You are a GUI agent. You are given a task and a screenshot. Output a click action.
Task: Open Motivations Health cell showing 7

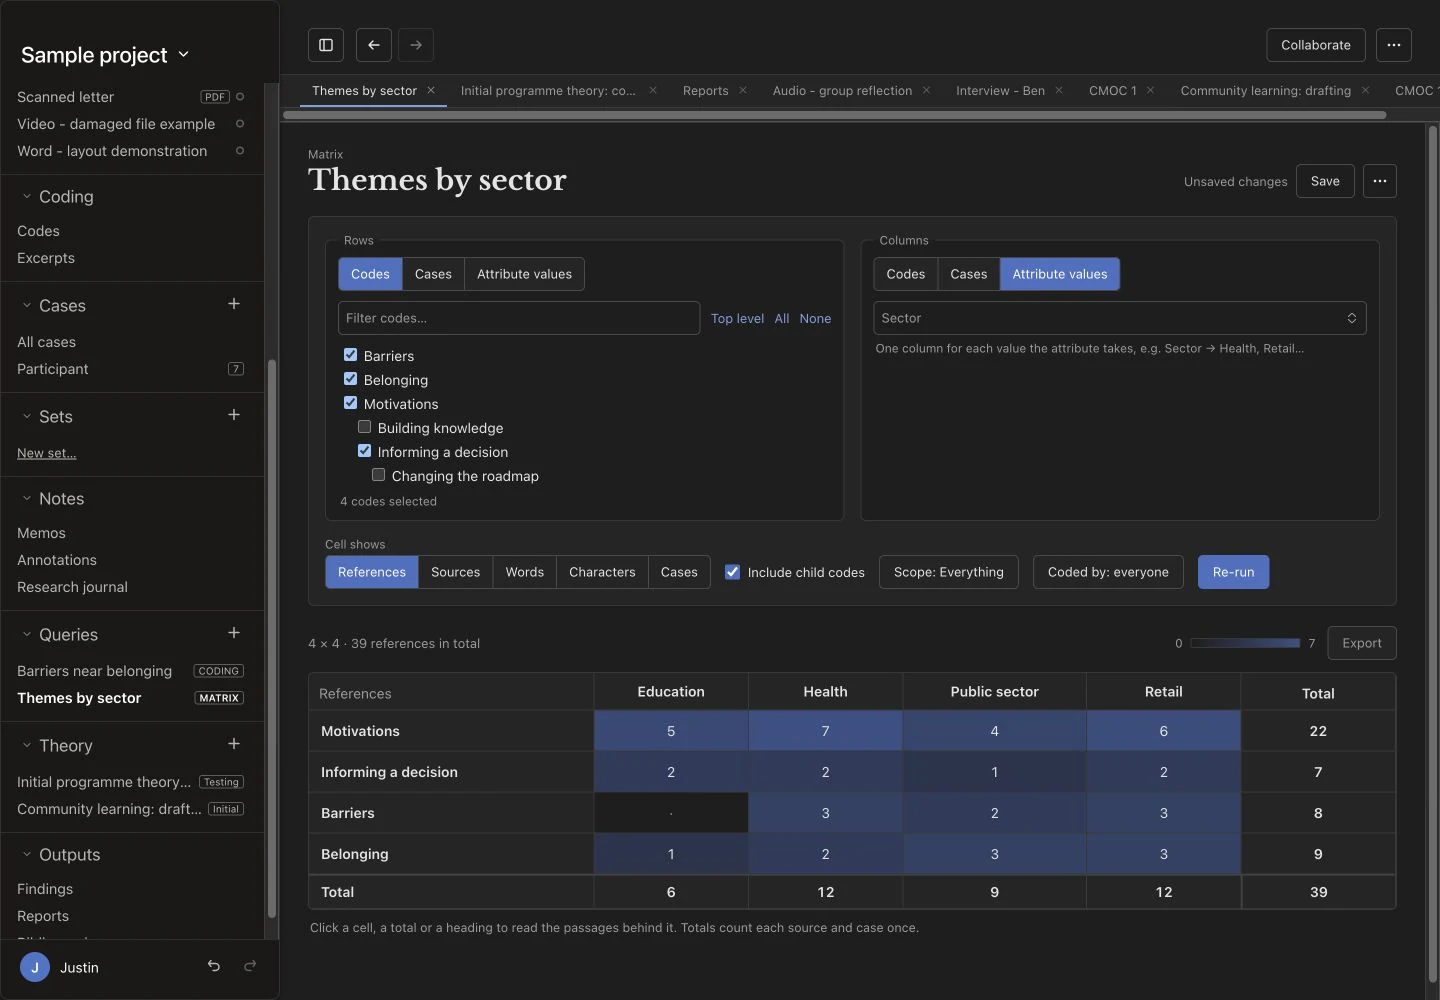825,731
